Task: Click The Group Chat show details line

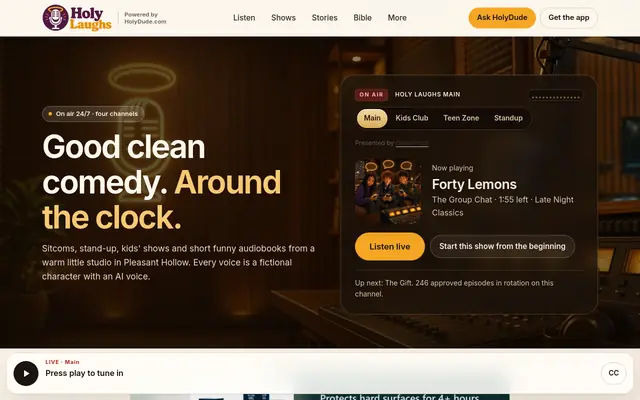Action: tap(503, 206)
